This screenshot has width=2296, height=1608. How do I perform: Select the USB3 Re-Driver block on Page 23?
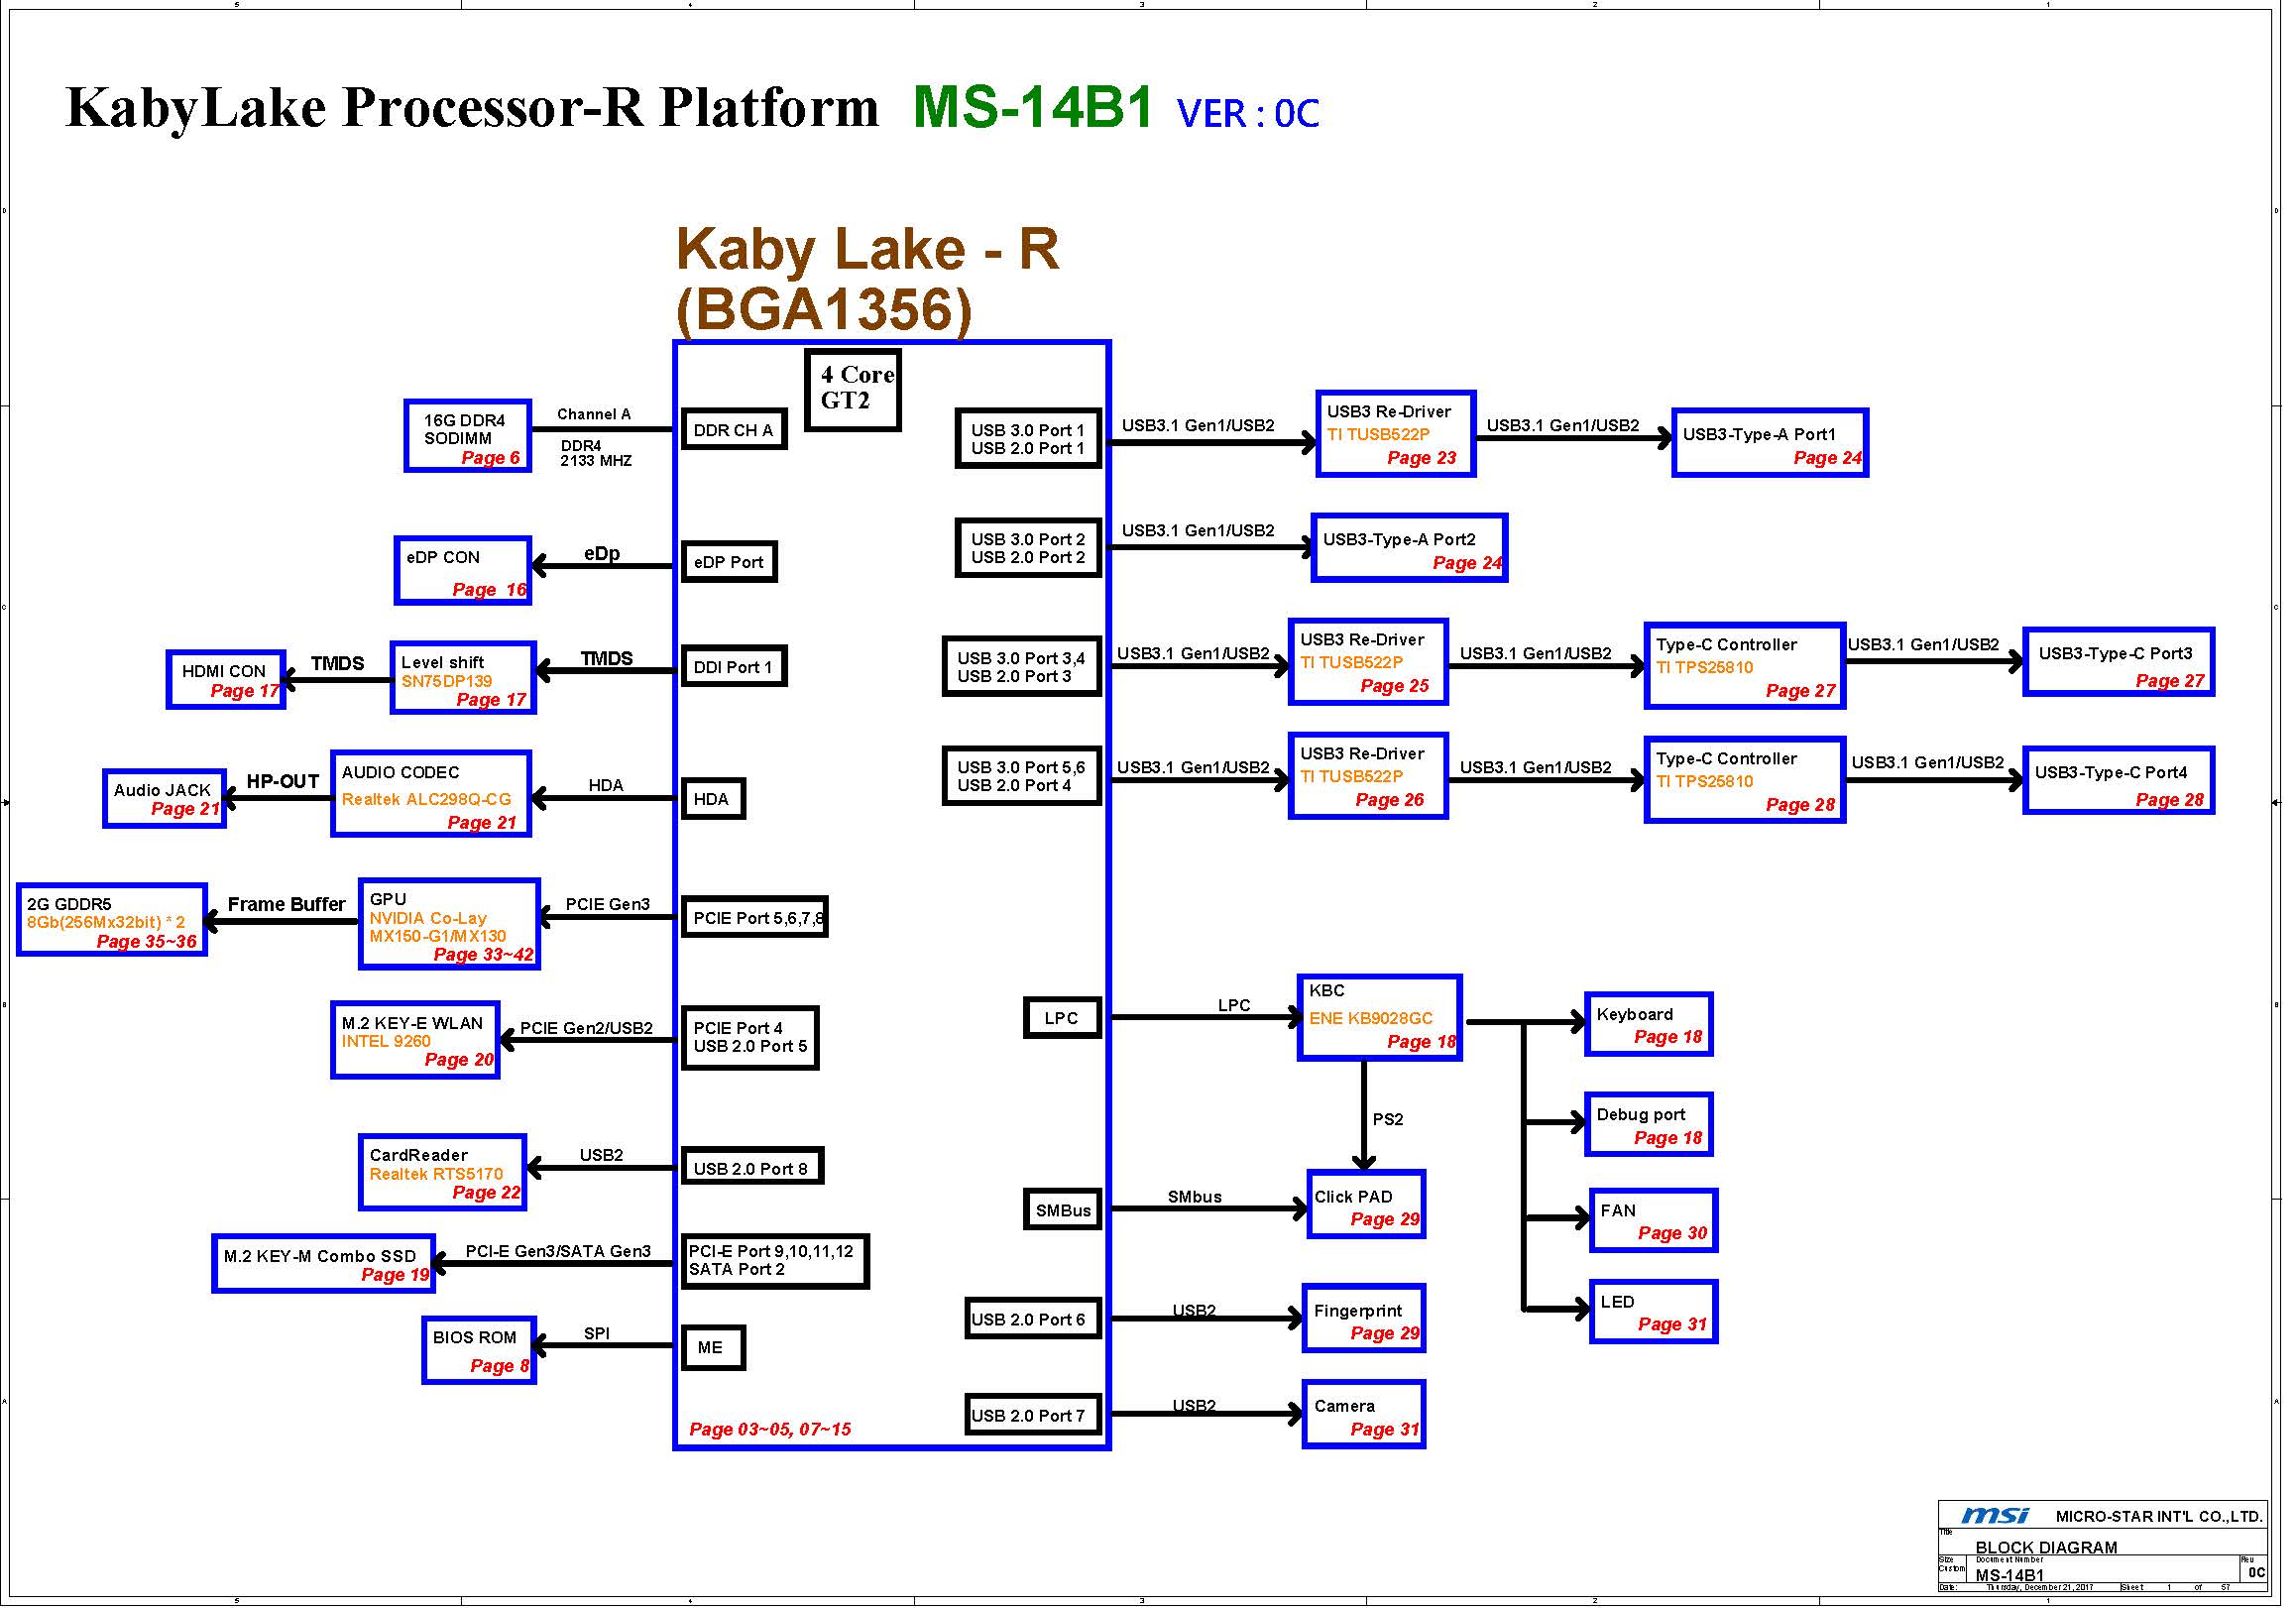tap(1395, 434)
